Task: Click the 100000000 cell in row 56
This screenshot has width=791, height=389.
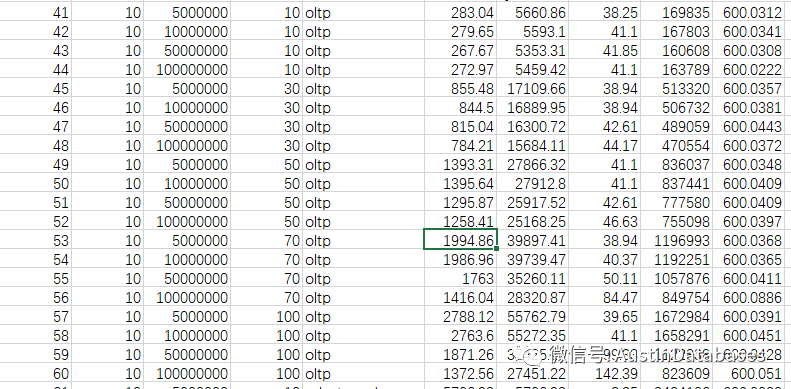Action: [187, 297]
